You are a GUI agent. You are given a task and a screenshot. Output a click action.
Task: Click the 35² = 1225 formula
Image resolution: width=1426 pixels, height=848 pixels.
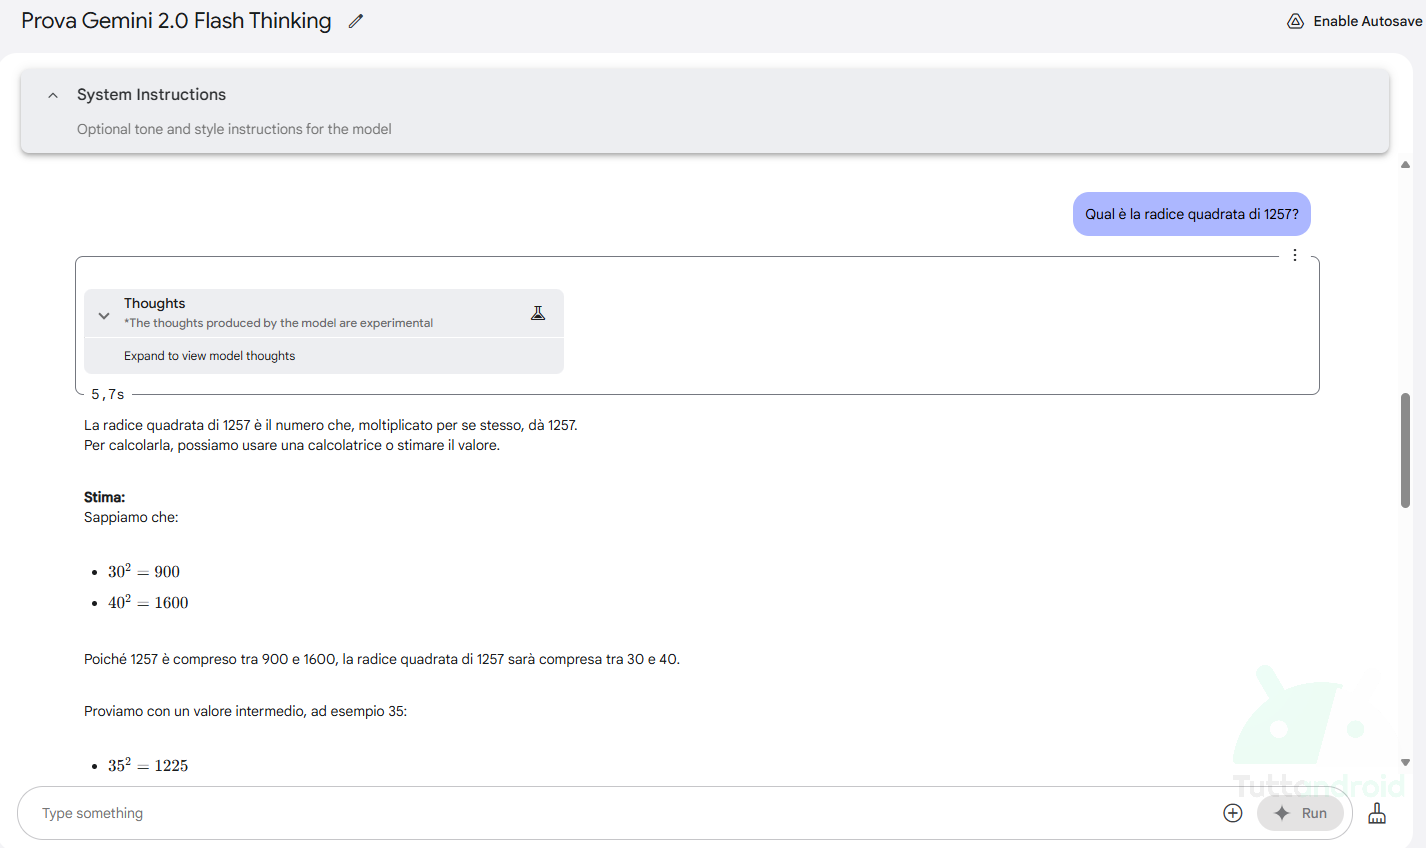coord(148,765)
